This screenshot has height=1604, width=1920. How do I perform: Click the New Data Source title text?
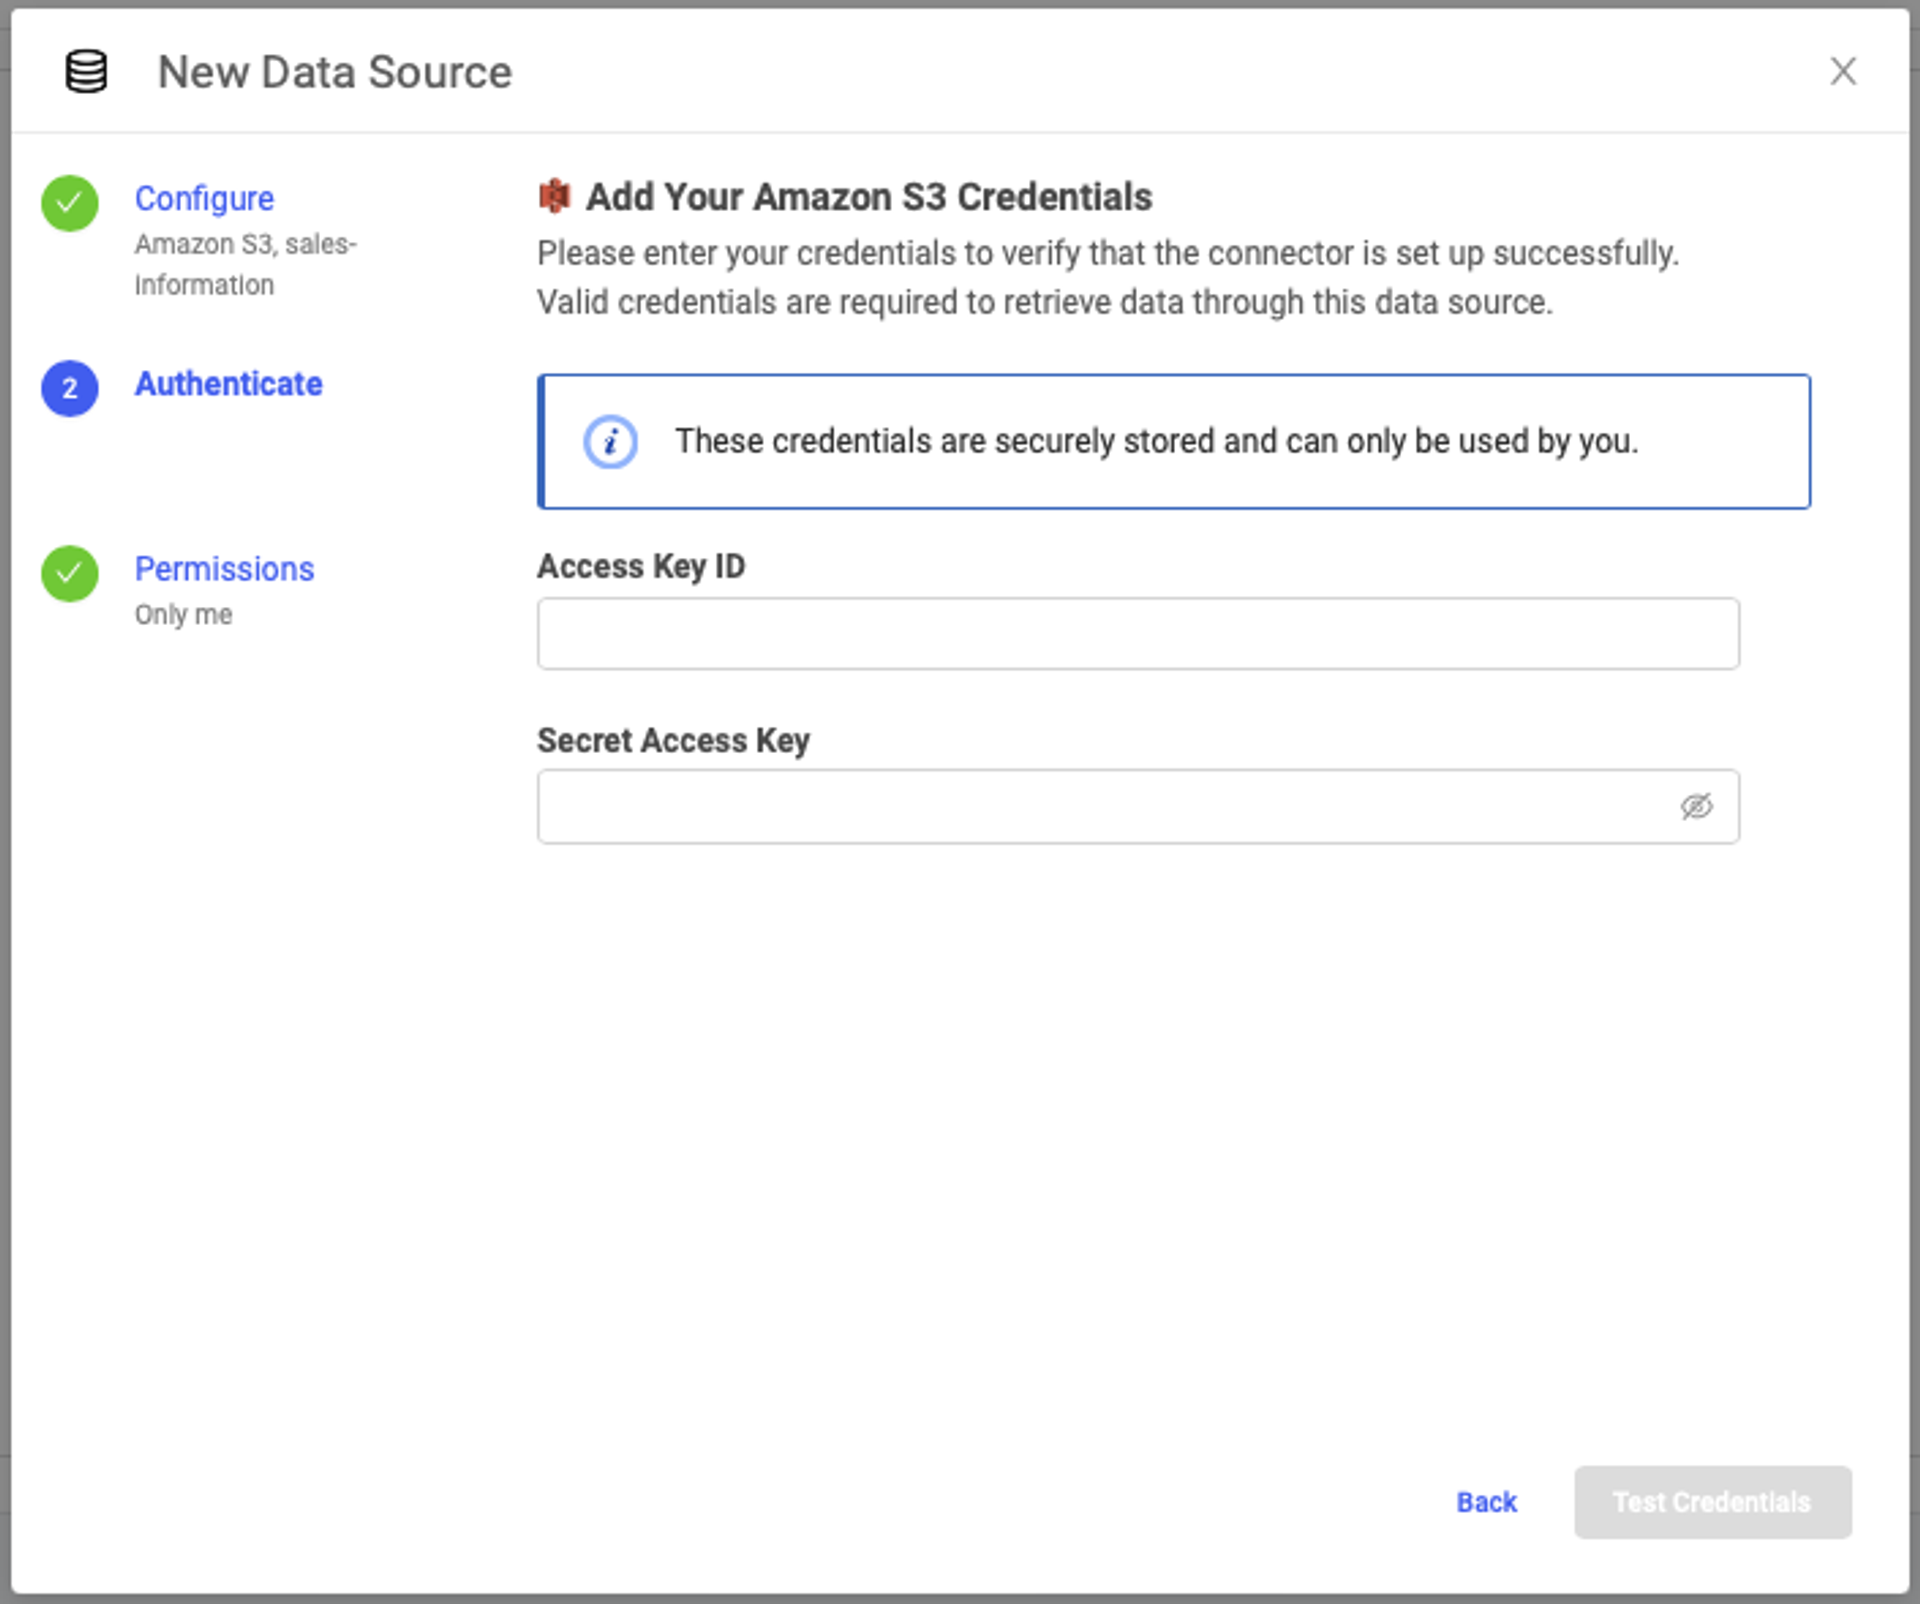pyautogui.click(x=335, y=72)
